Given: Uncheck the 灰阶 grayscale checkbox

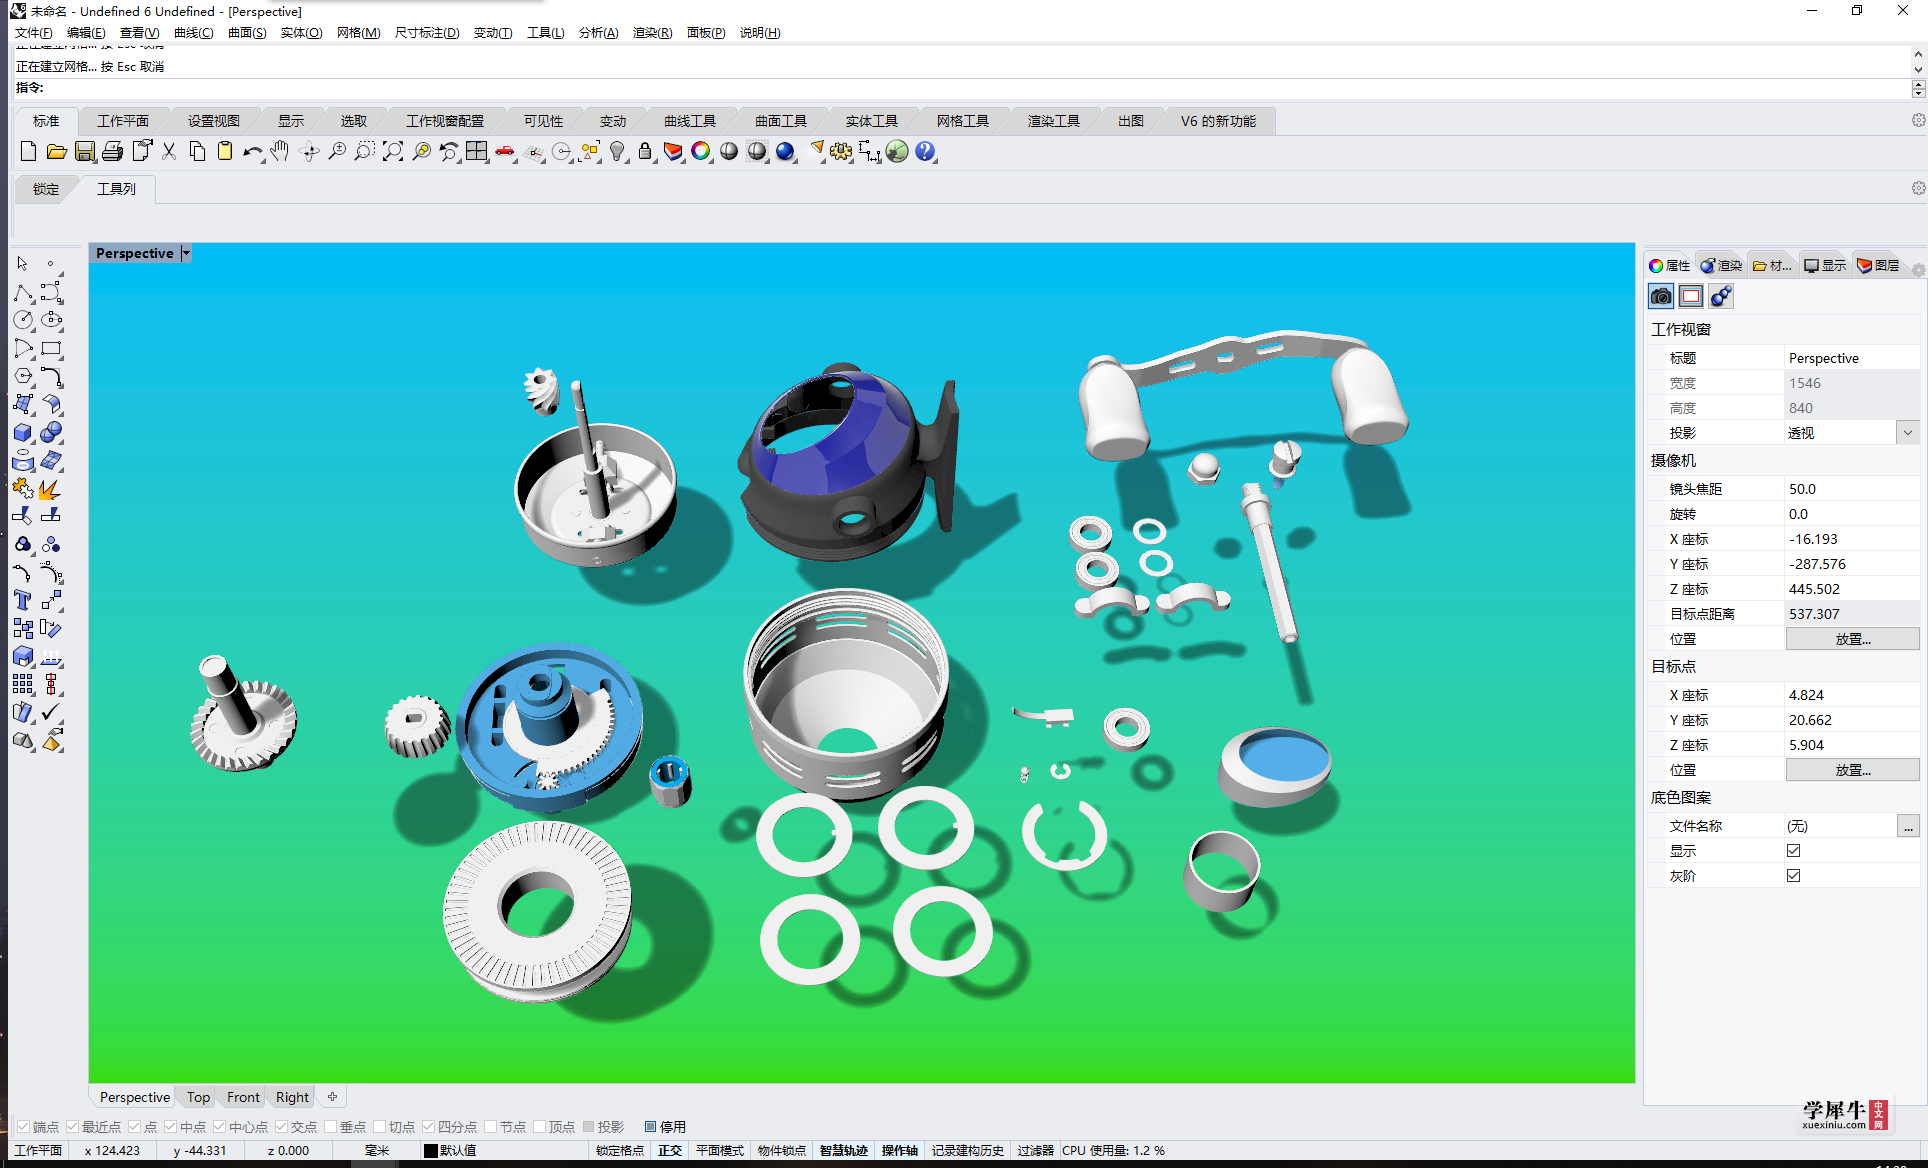Looking at the screenshot, I should (x=1793, y=875).
